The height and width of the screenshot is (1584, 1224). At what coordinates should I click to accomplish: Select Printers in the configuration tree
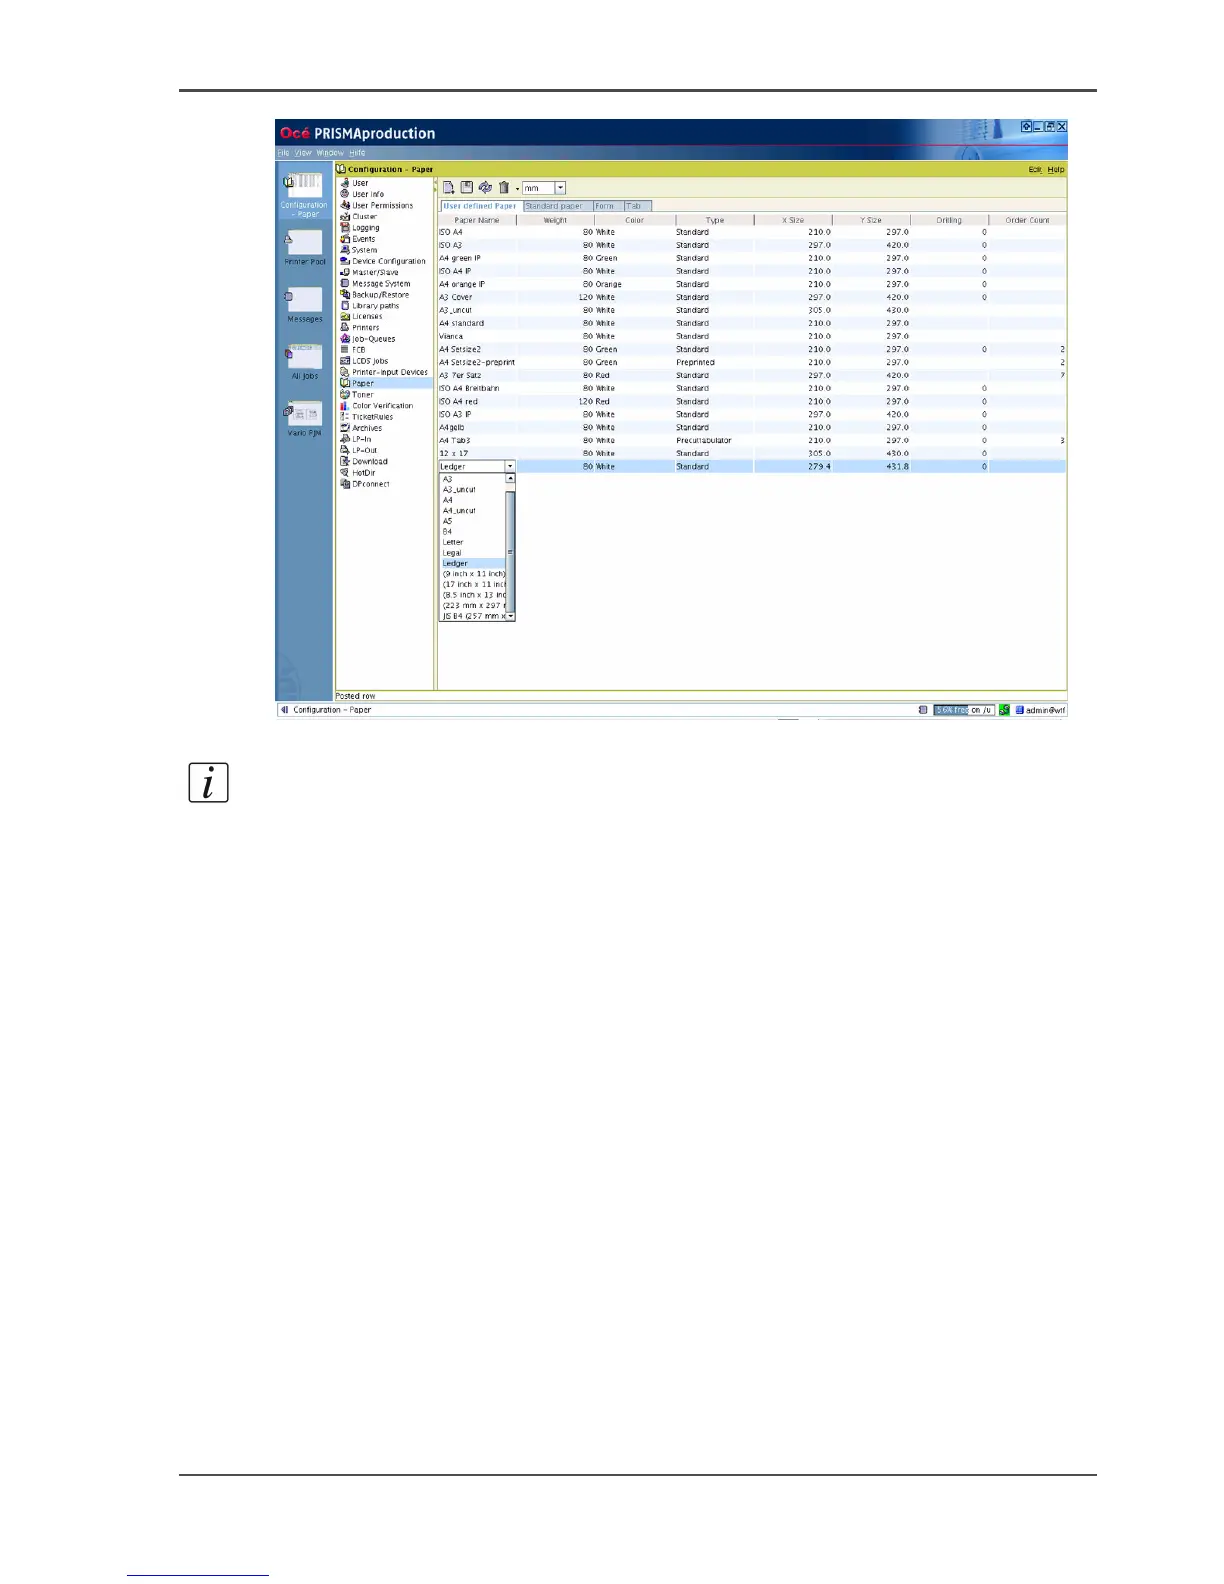coord(365,328)
